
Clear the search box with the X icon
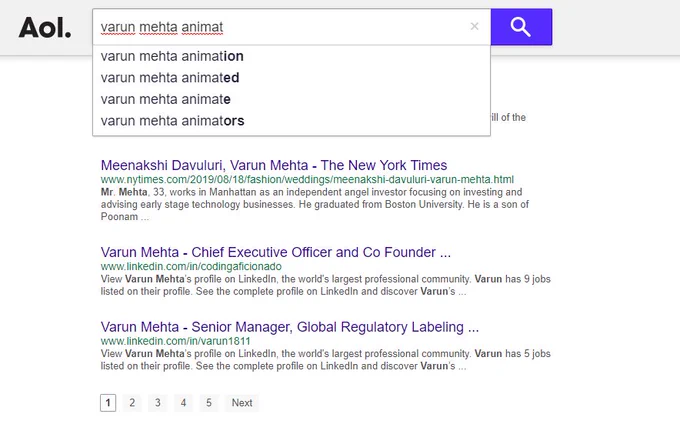[474, 26]
